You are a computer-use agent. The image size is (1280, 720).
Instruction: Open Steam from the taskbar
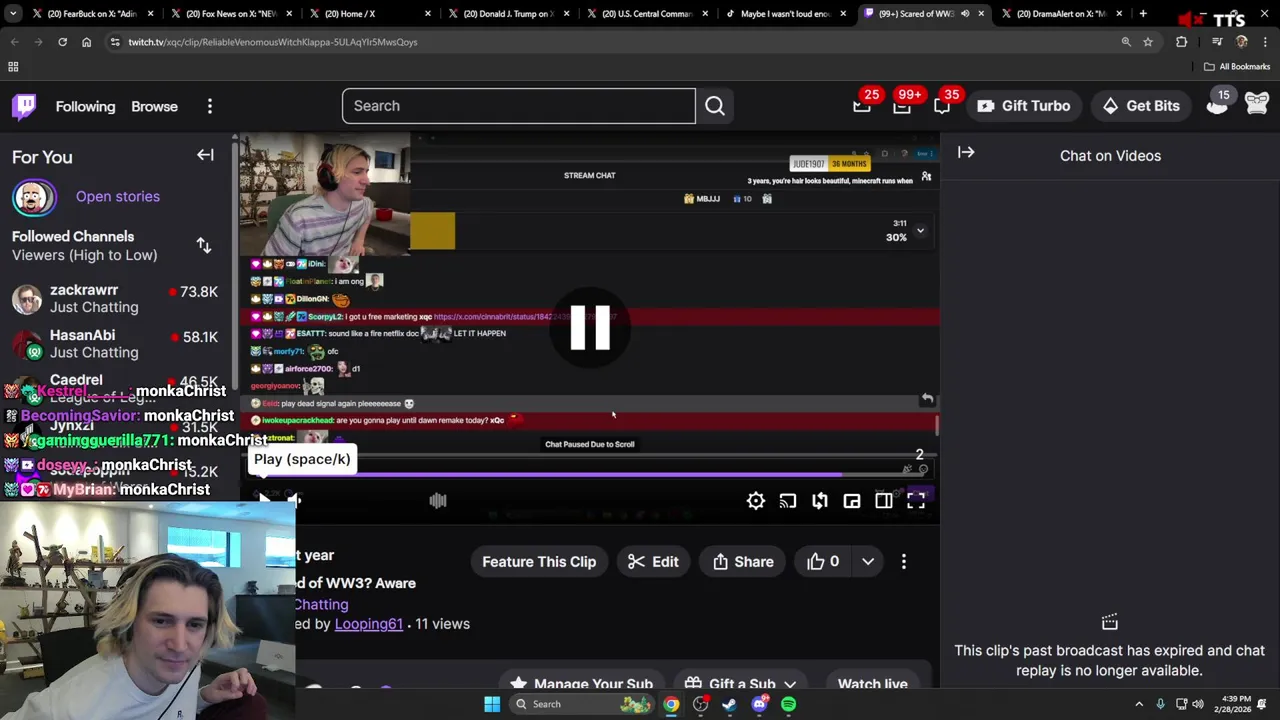tap(730, 704)
